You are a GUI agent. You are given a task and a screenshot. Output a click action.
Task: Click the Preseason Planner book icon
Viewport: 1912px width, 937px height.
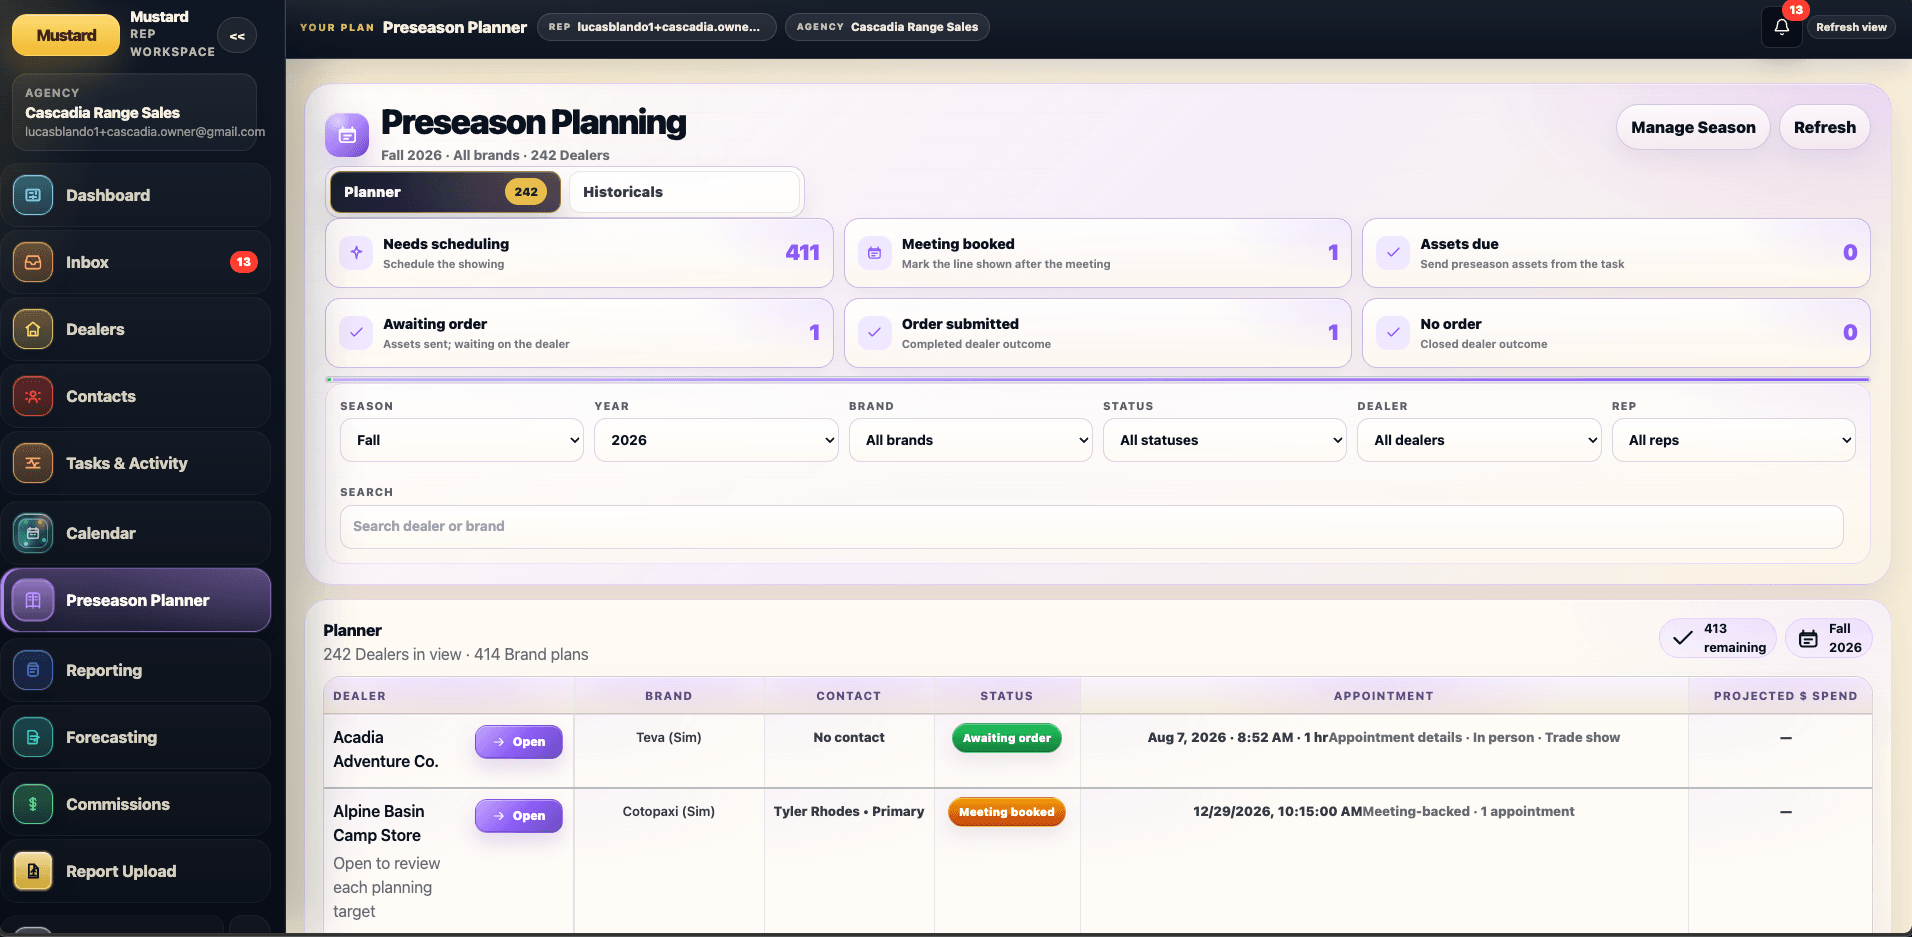[x=33, y=600]
